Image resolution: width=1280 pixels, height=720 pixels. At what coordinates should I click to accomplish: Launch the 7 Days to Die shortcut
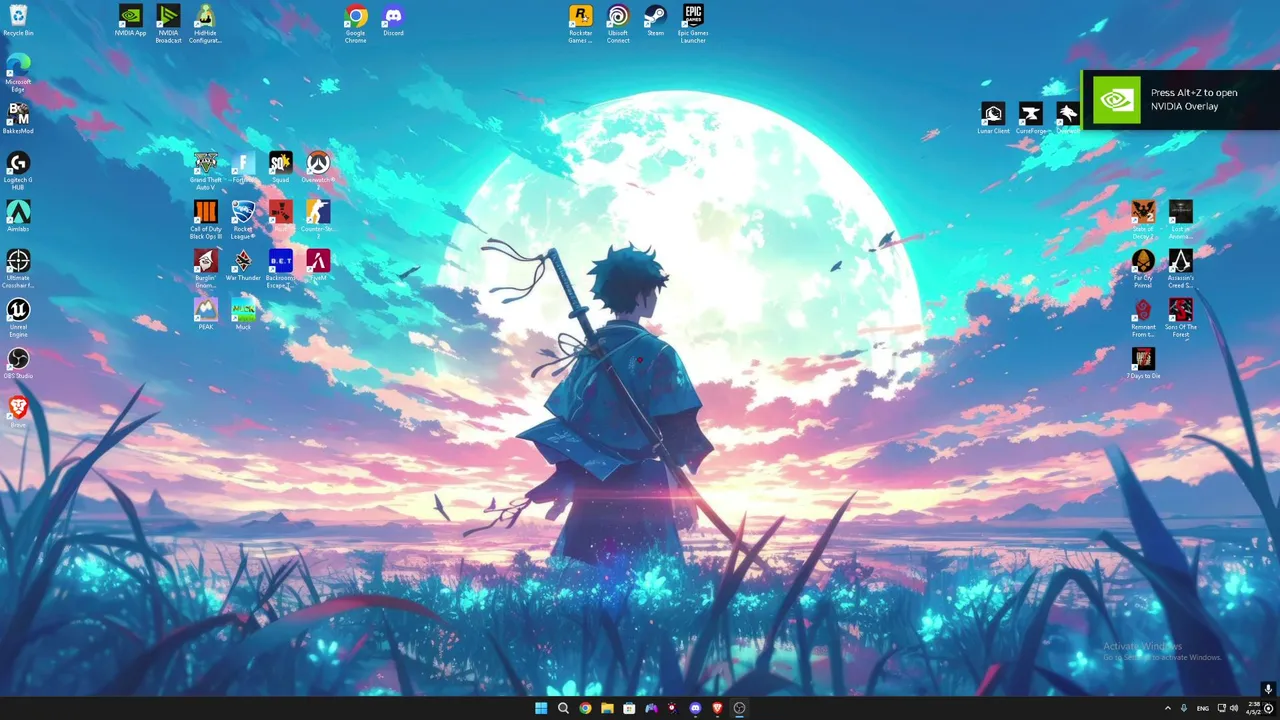1143,363
